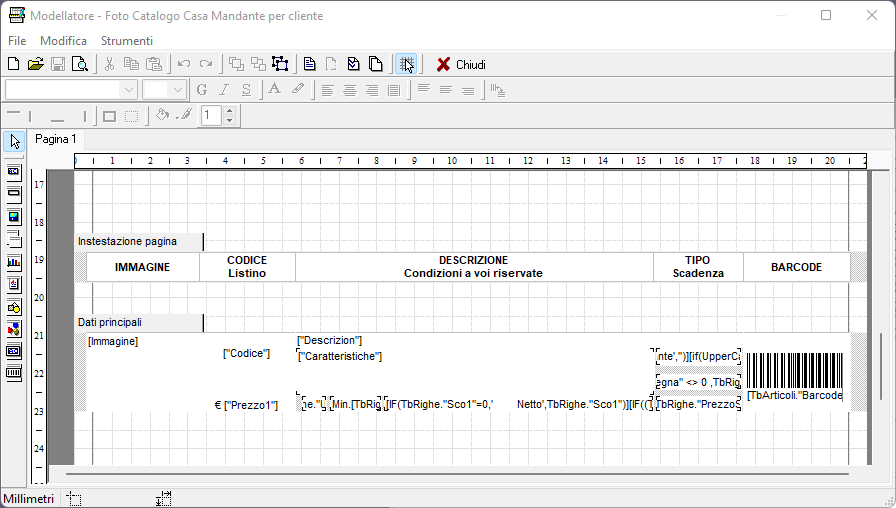Toggle the top frame line

pyautogui.click(x=14, y=116)
